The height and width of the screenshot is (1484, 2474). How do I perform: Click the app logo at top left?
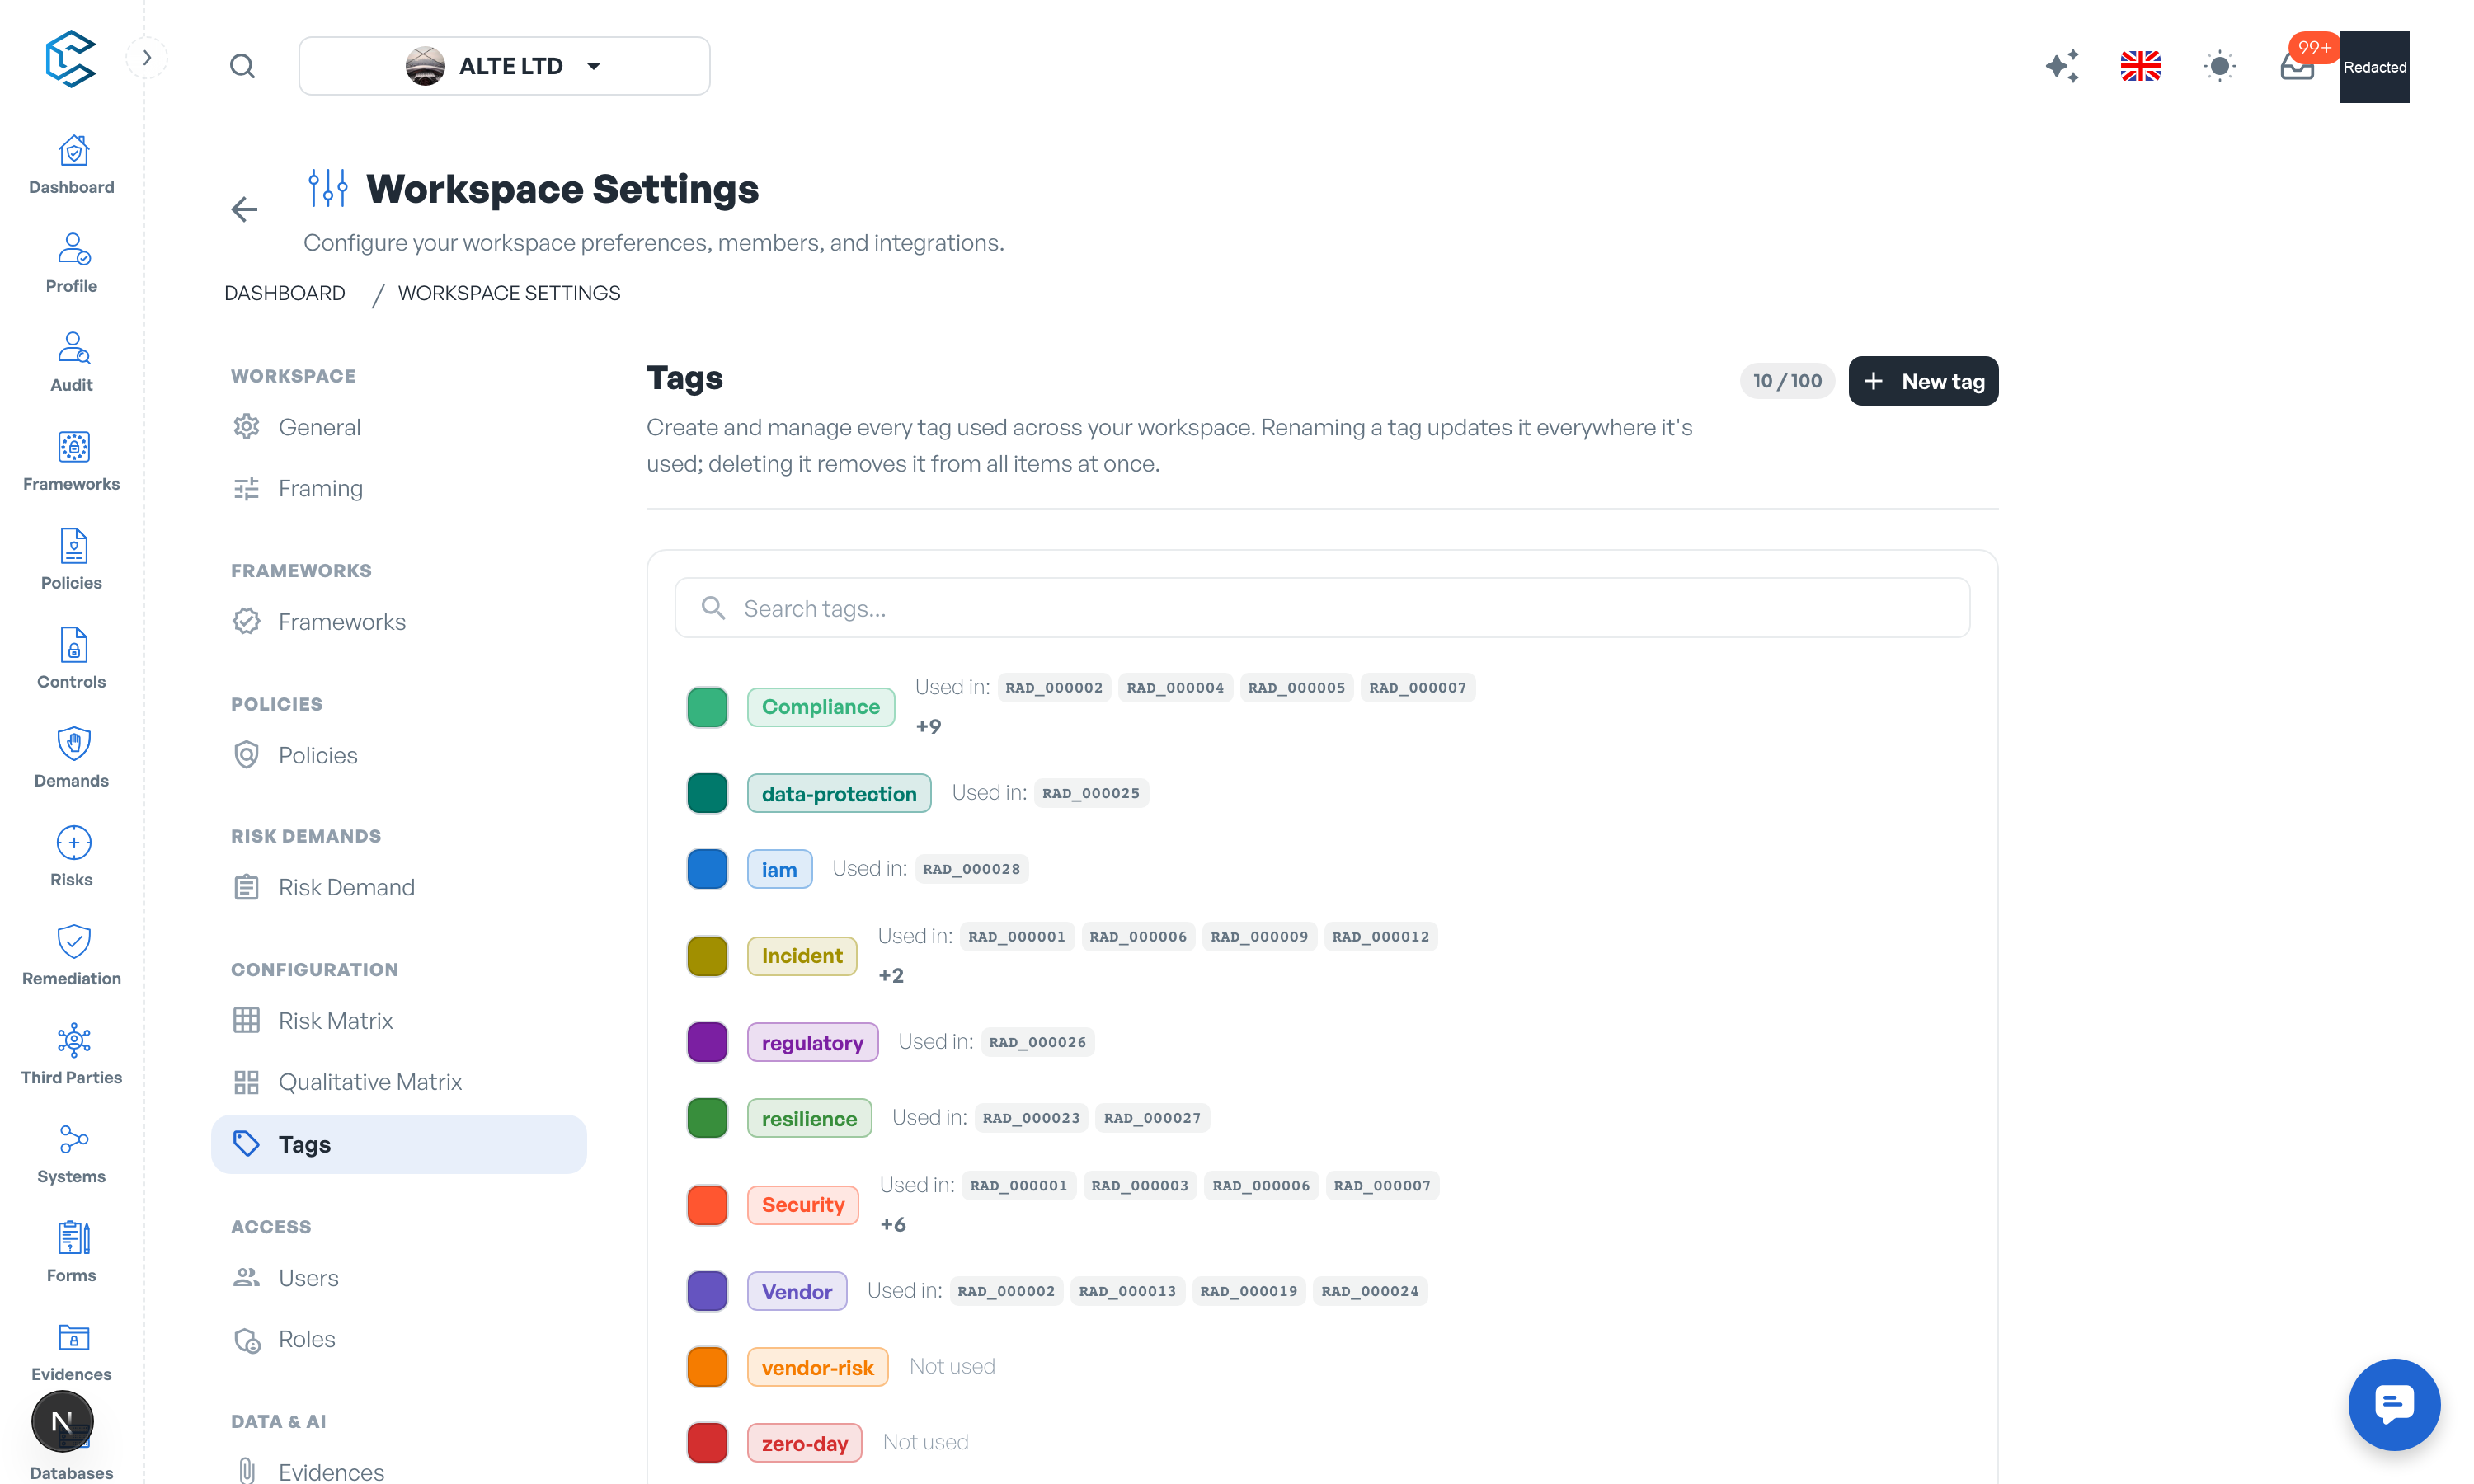pos(71,58)
